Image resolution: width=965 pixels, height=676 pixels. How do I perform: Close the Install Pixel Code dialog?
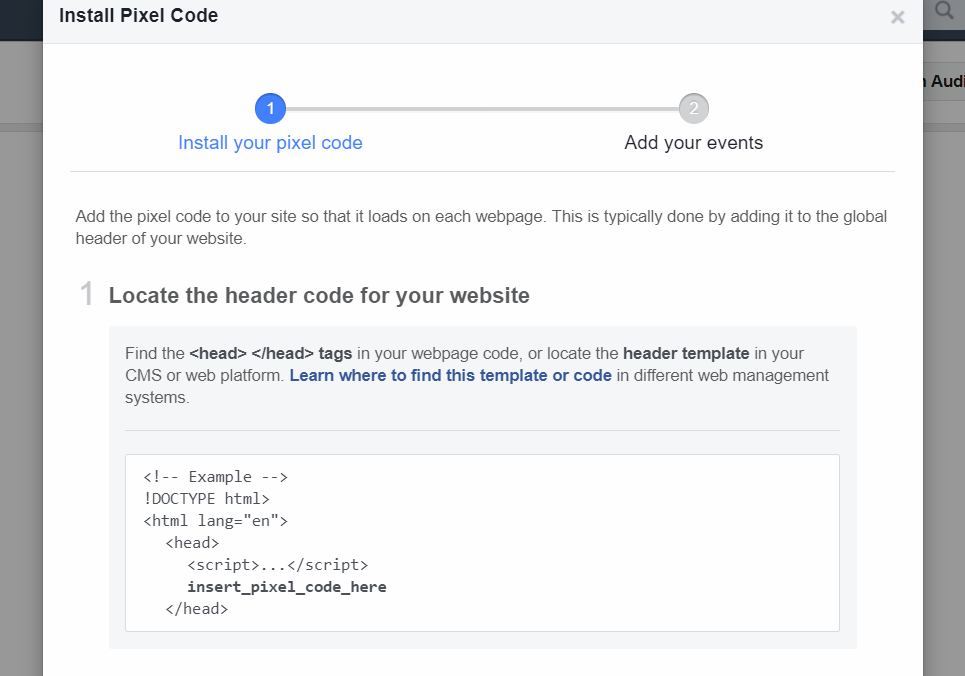pos(897,17)
